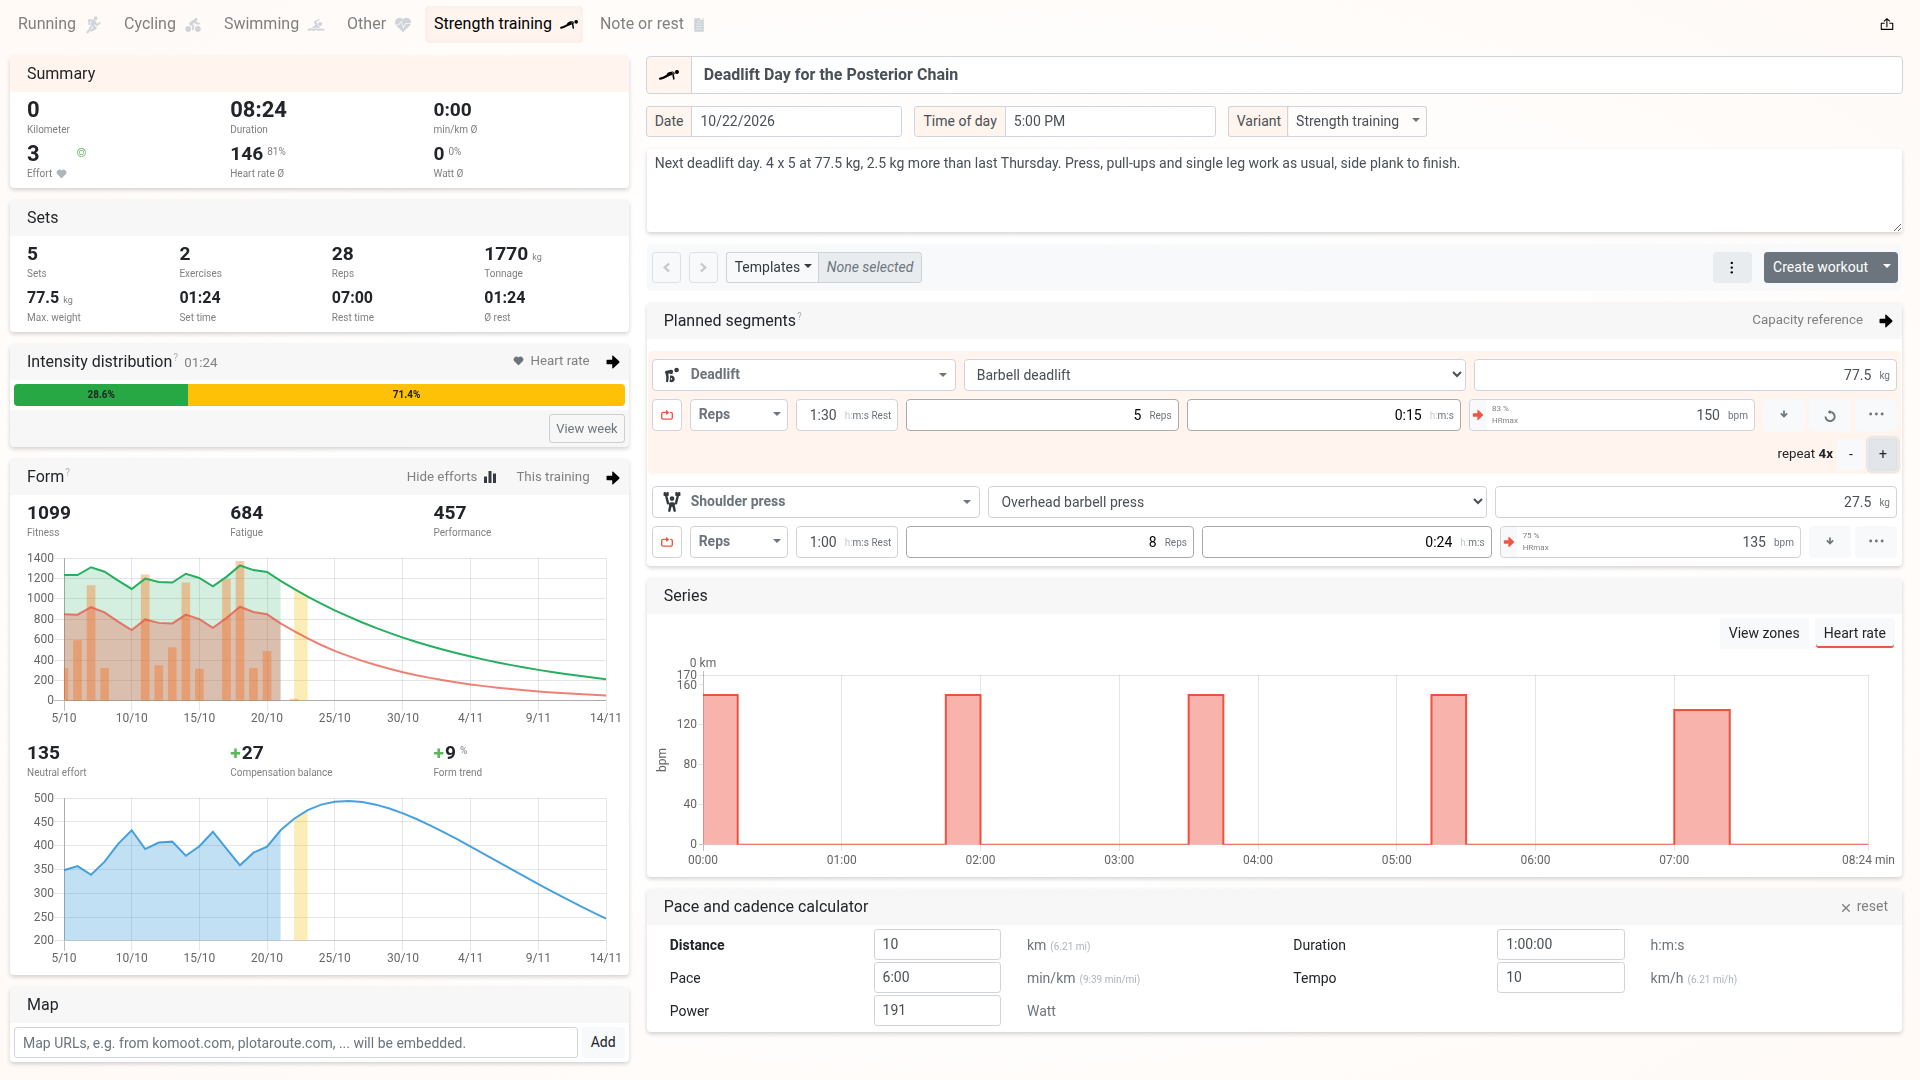This screenshot has height=1080, width=1920.
Task: Click the Create workout button
Action: coord(1820,267)
